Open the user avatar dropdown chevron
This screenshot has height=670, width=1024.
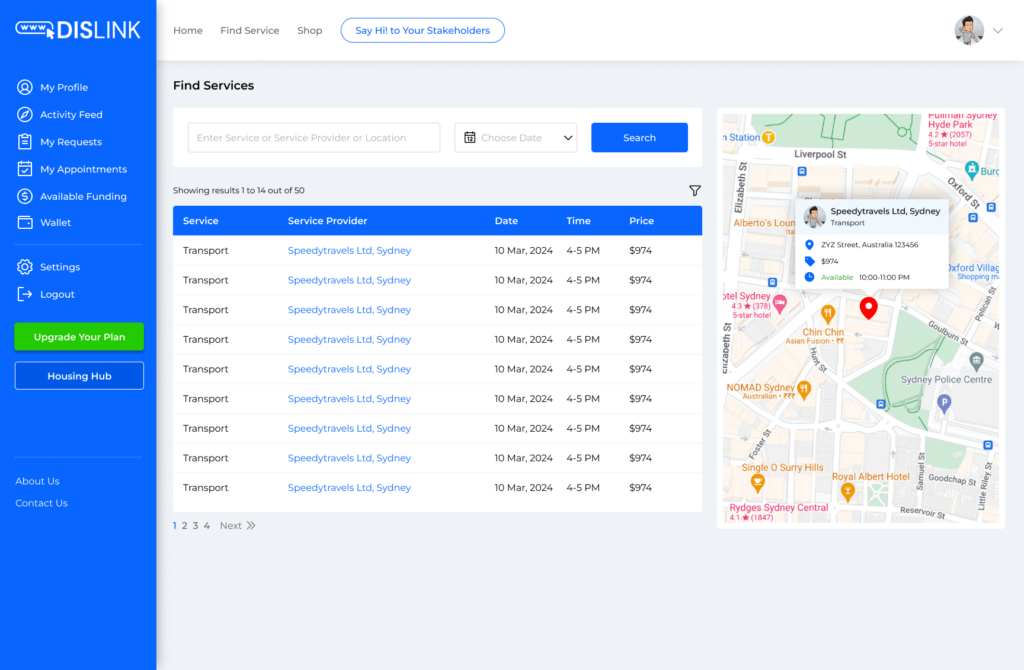coord(997,31)
